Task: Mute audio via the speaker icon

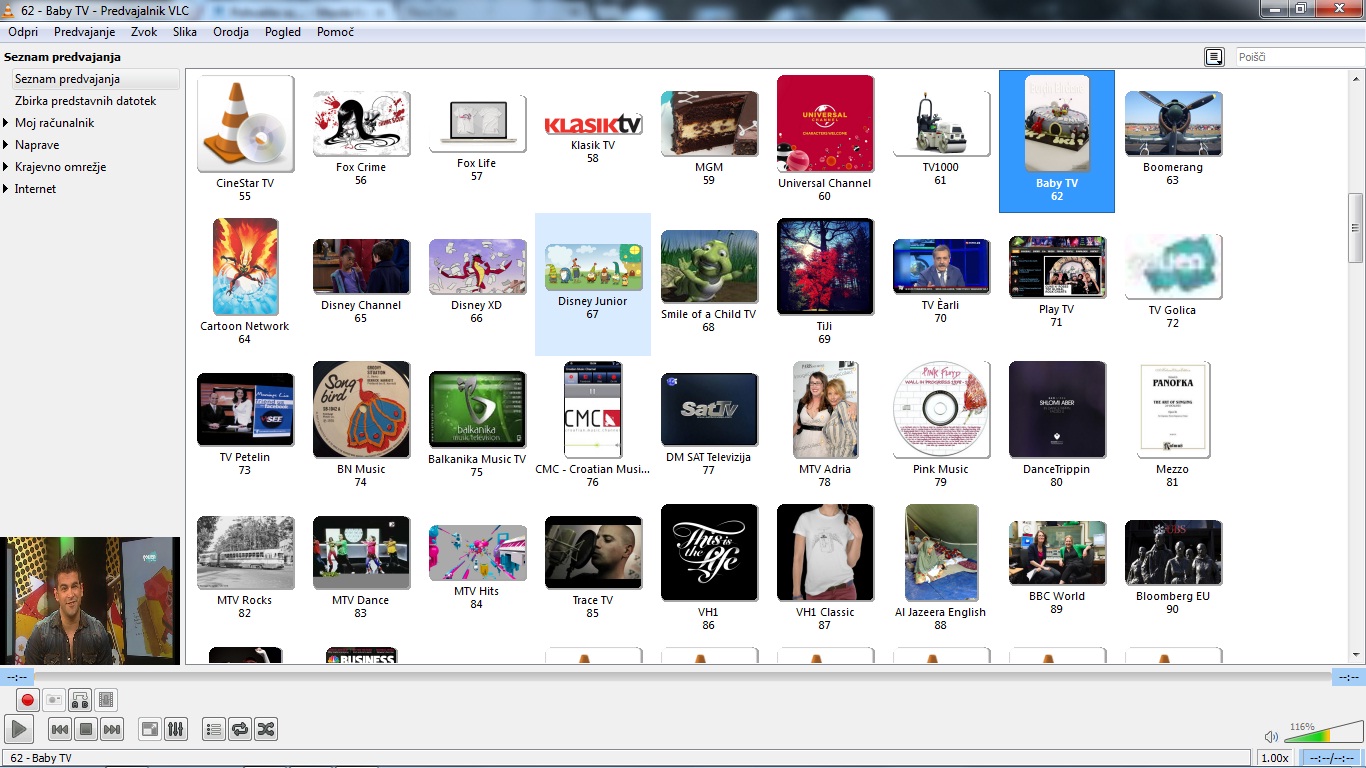Action: [1271, 737]
